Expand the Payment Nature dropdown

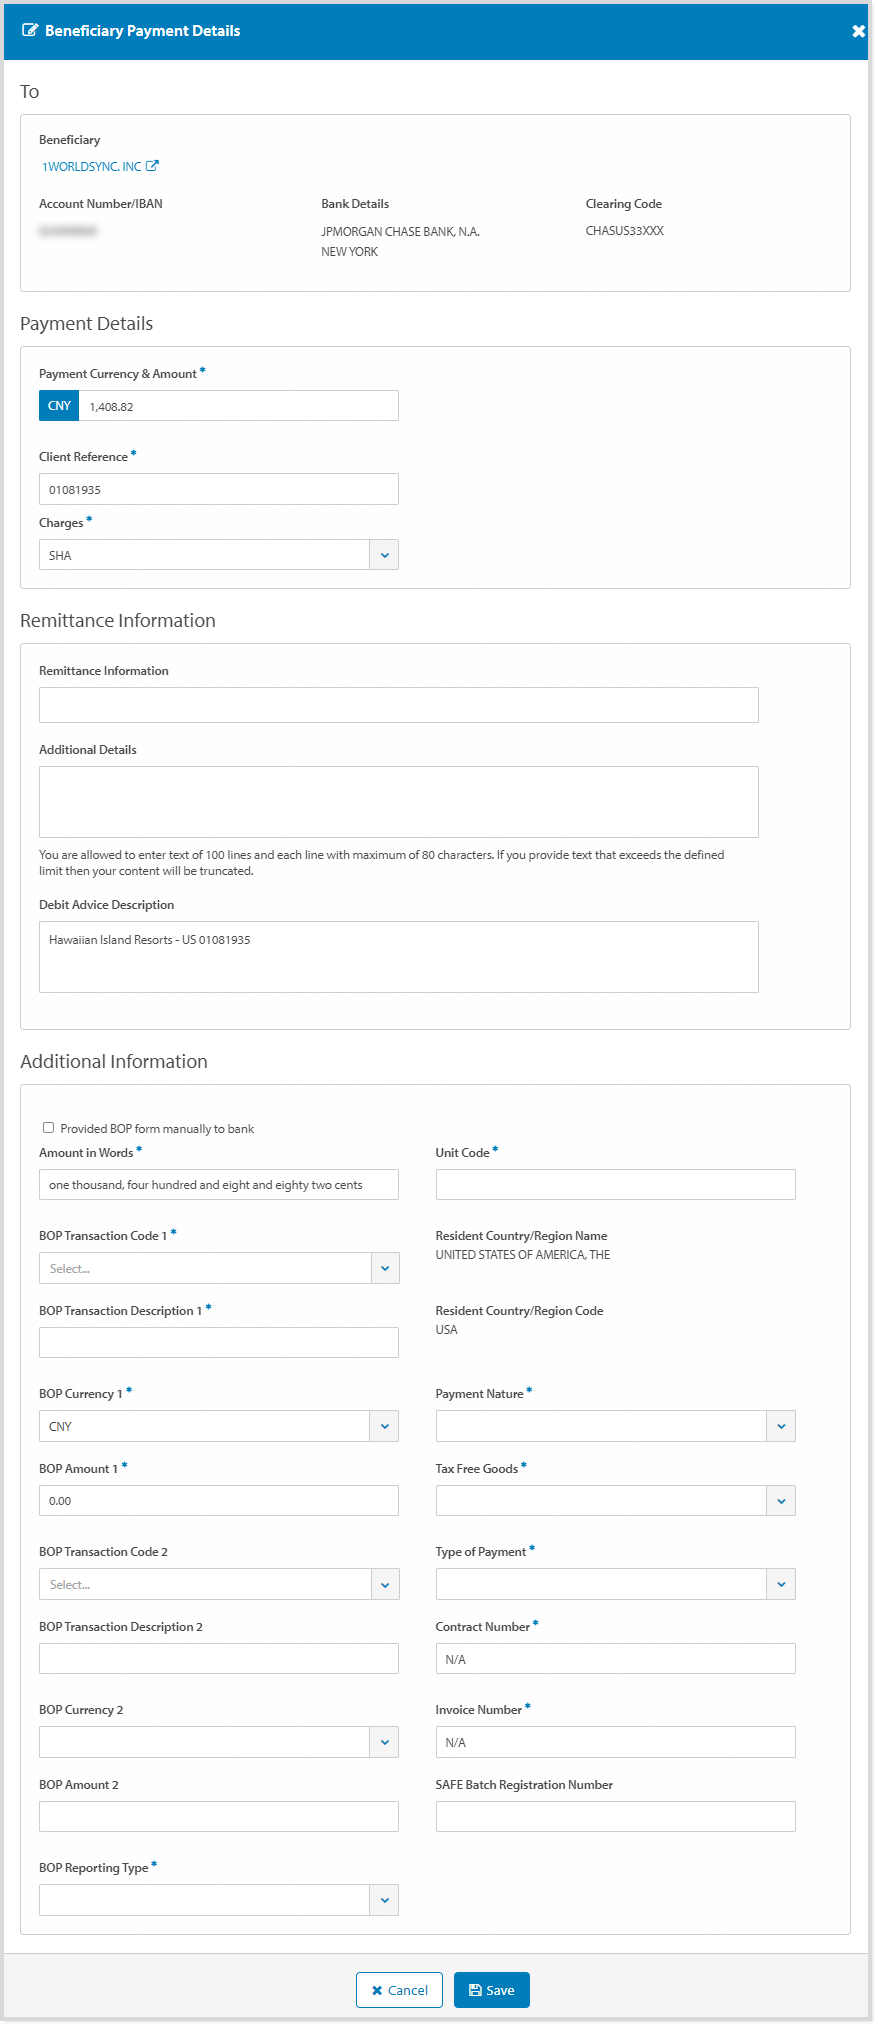coord(780,1425)
